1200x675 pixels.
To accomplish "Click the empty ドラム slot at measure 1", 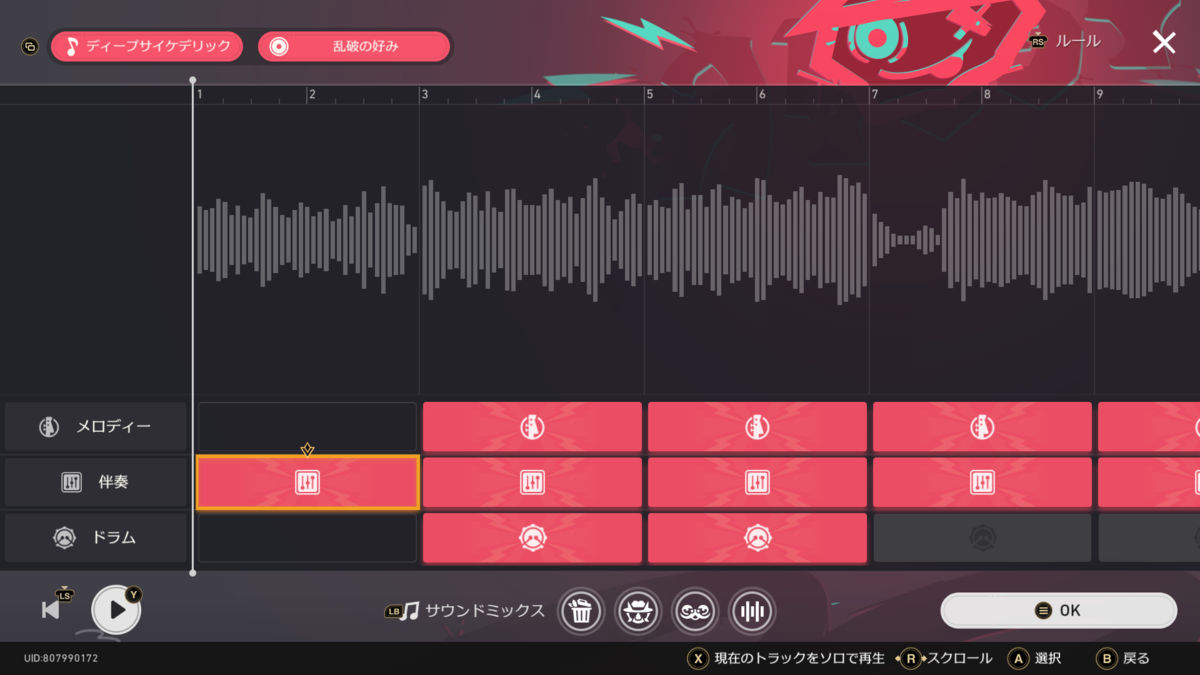I will point(307,538).
